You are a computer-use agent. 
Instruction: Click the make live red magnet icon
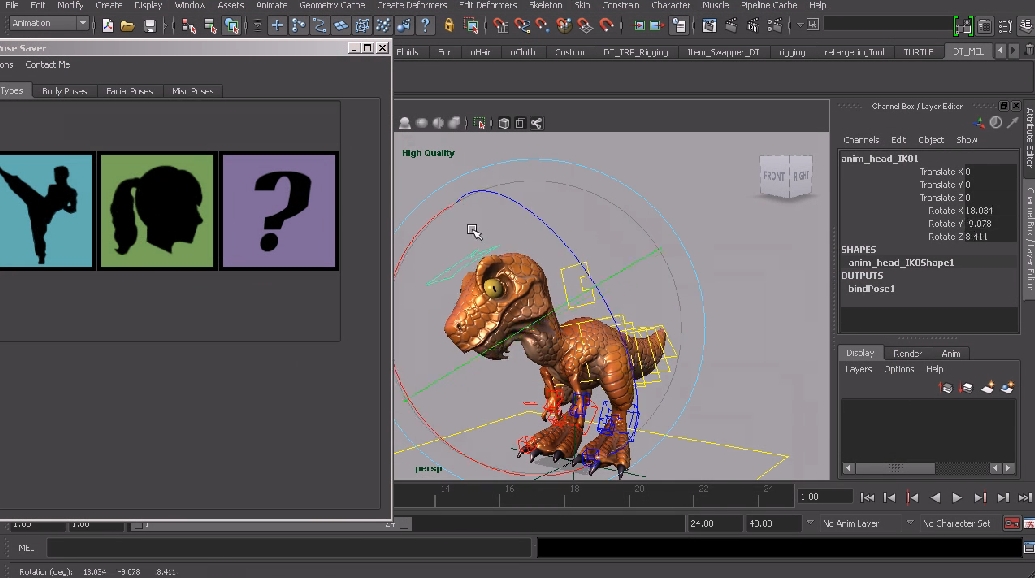click(x=606, y=26)
